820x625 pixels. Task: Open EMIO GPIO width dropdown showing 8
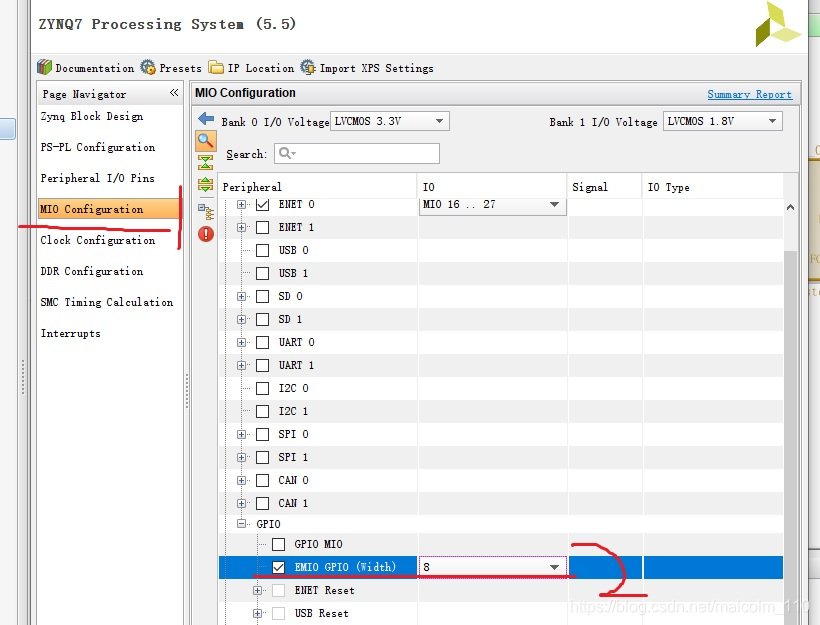pyautogui.click(x=492, y=567)
